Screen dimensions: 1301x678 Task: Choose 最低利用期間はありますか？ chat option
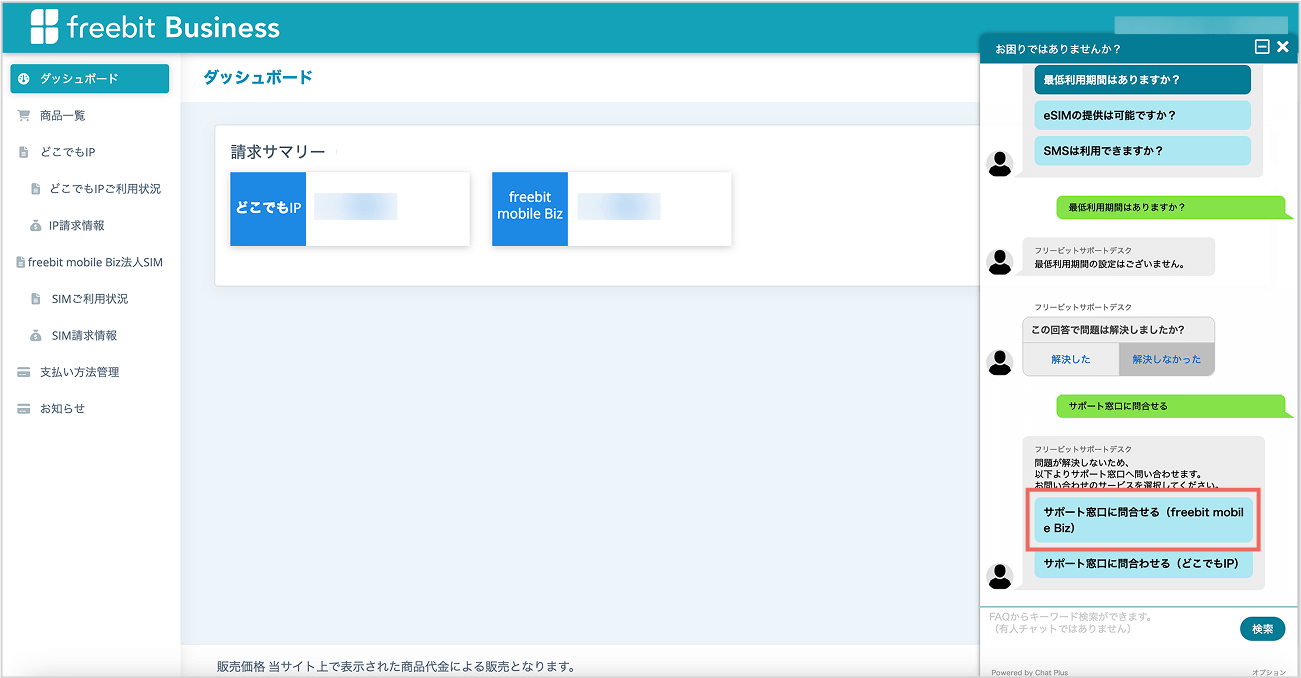click(1143, 80)
